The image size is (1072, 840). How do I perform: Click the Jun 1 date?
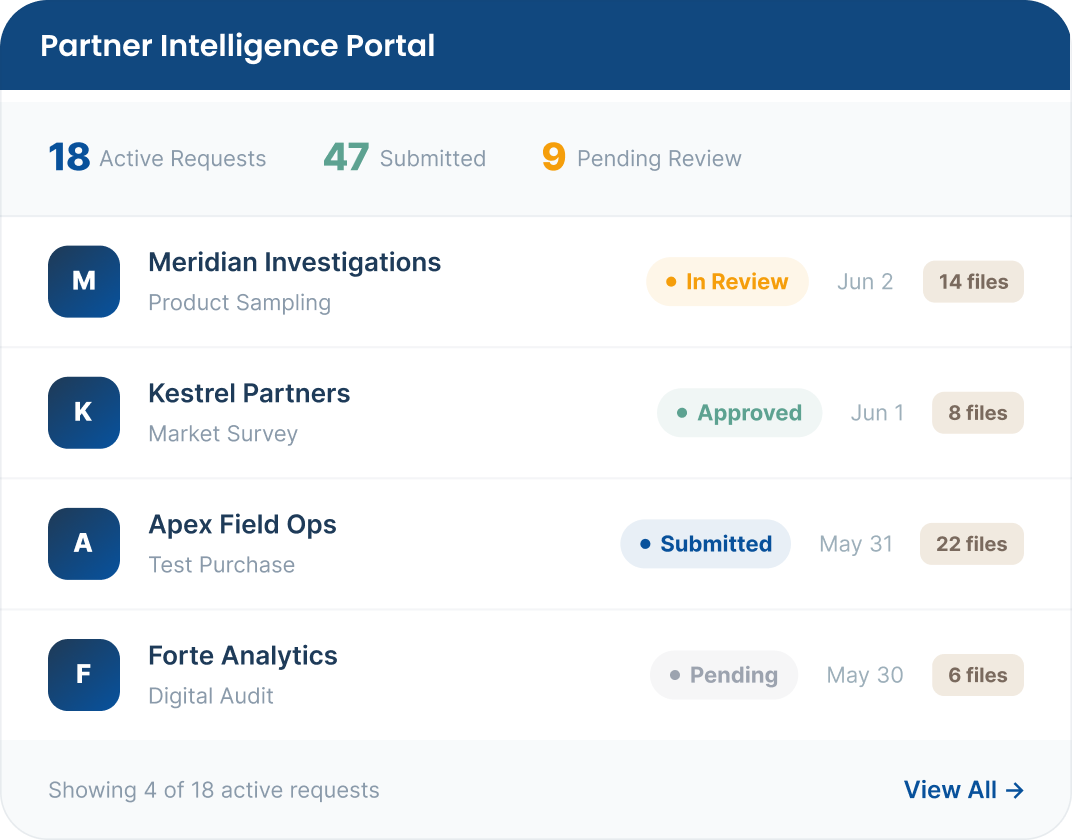pyautogui.click(x=877, y=413)
